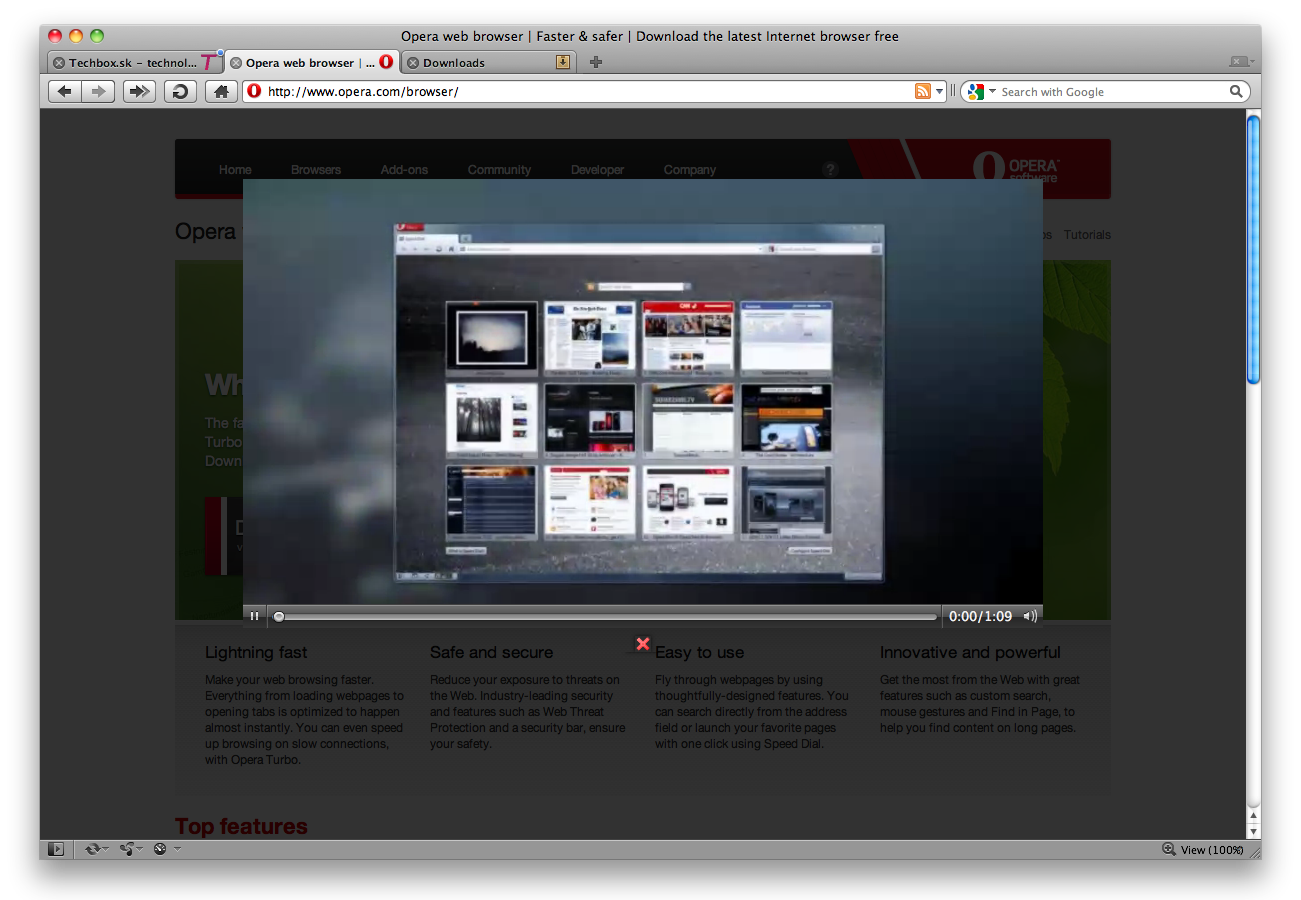
Task: Click the Easy to use heading
Action: point(699,652)
